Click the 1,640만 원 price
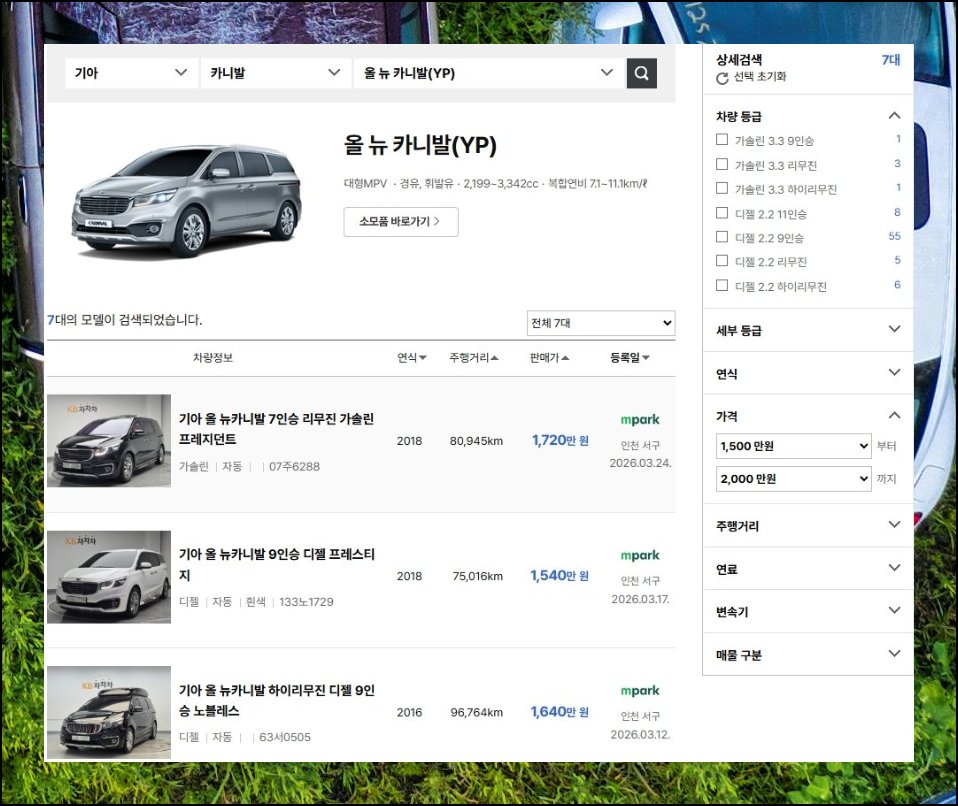This screenshot has height=806, width=958. (560, 712)
